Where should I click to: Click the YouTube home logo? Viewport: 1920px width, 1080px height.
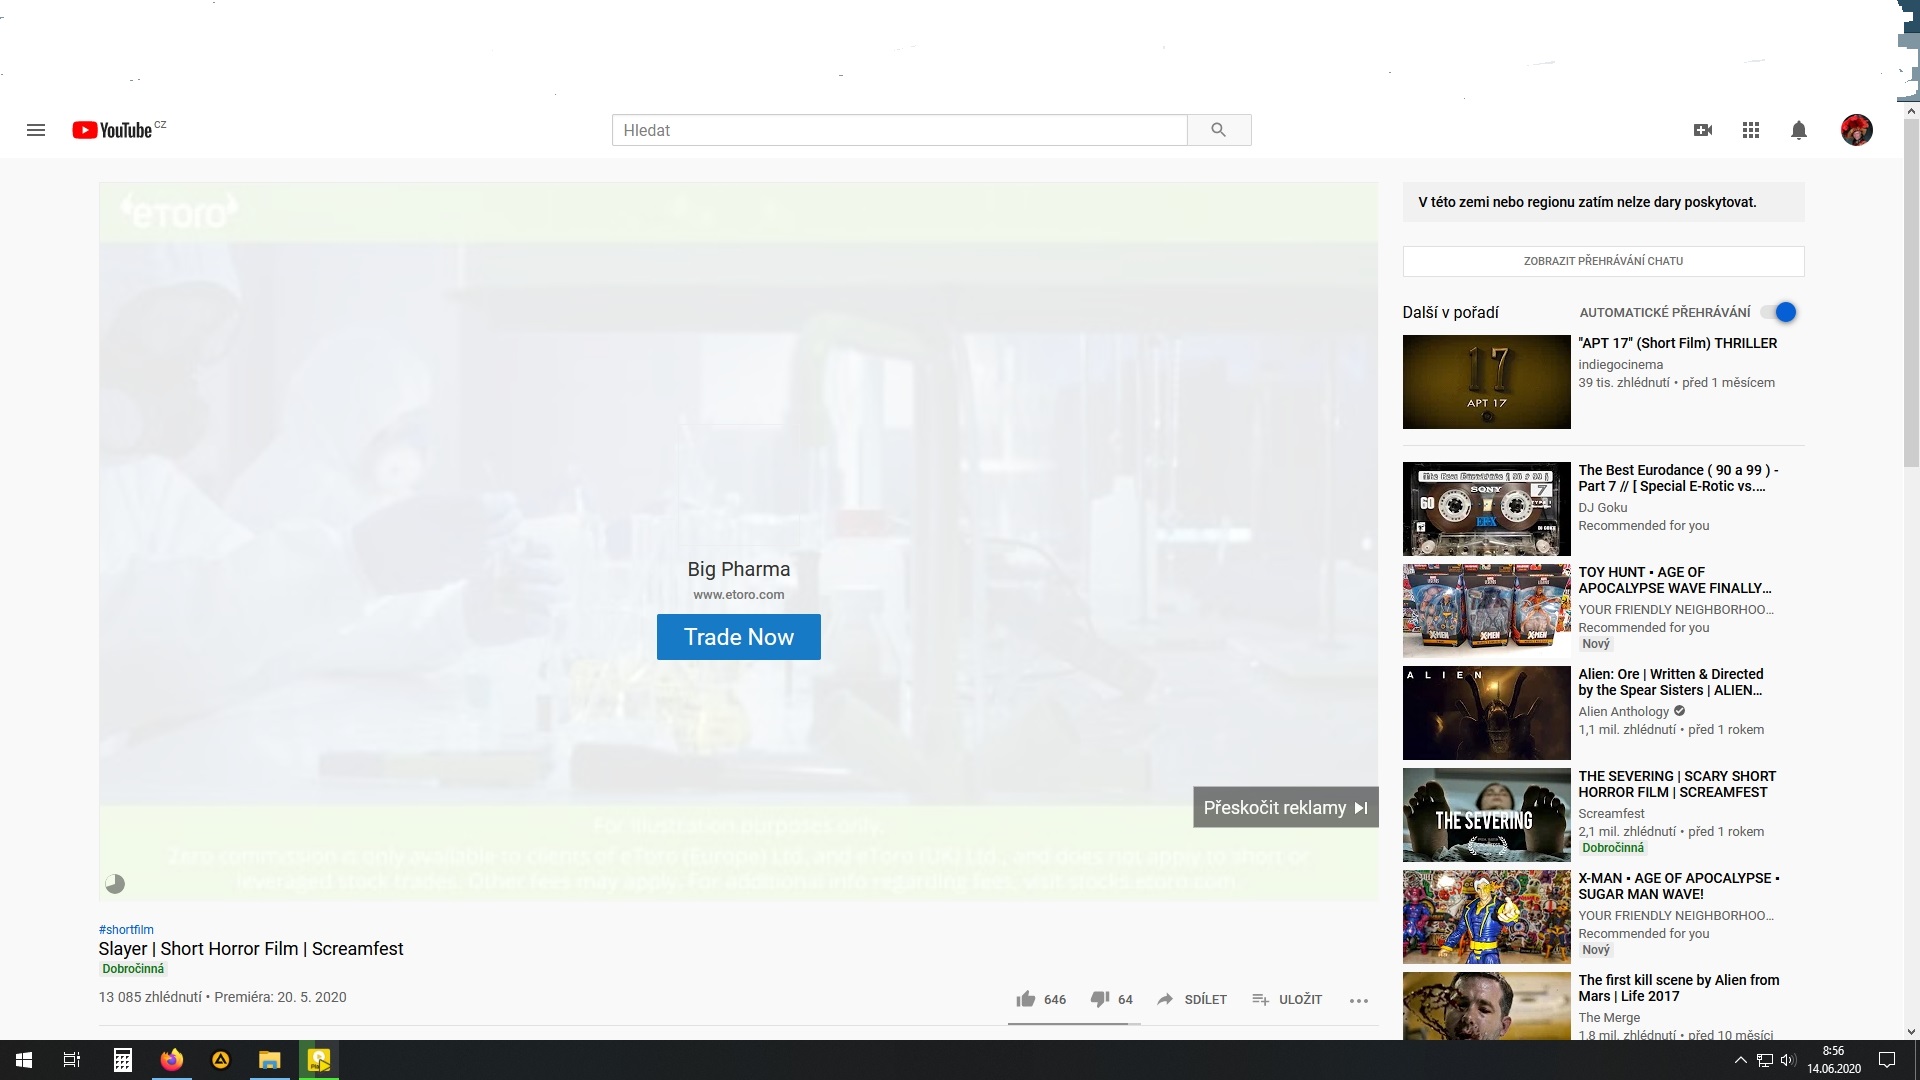click(x=112, y=130)
